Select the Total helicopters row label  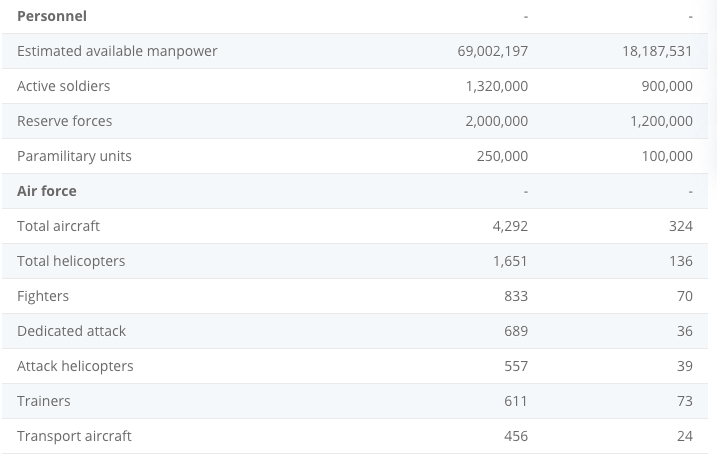[x=71, y=261]
